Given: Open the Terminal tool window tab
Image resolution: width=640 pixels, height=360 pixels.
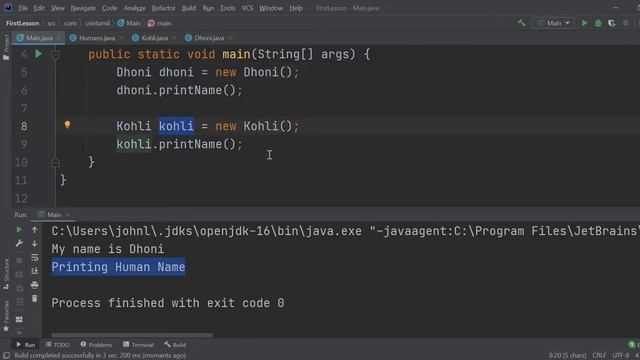Looking at the screenshot, I should (x=138, y=345).
